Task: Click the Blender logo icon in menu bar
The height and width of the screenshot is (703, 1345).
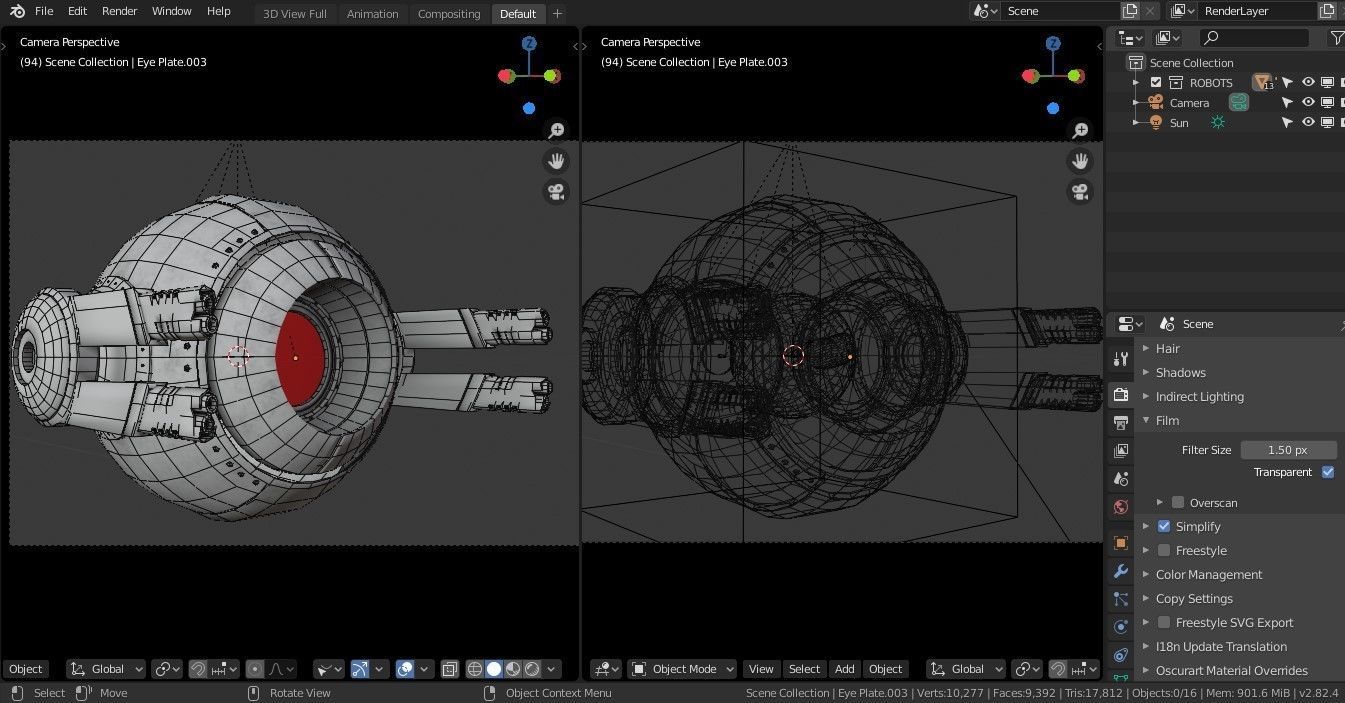Action: [17, 11]
